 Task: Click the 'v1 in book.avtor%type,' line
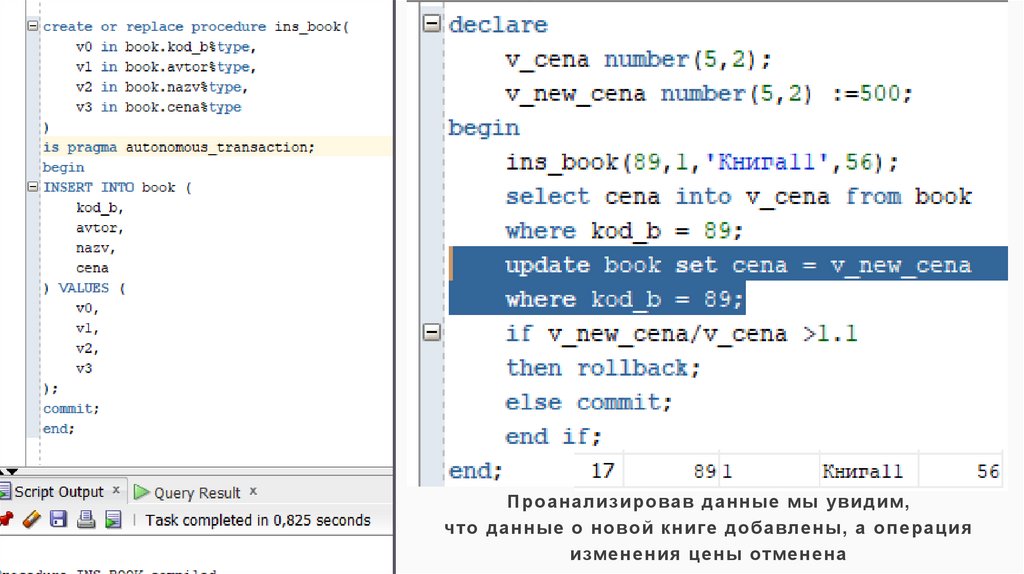pyautogui.click(x=165, y=67)
